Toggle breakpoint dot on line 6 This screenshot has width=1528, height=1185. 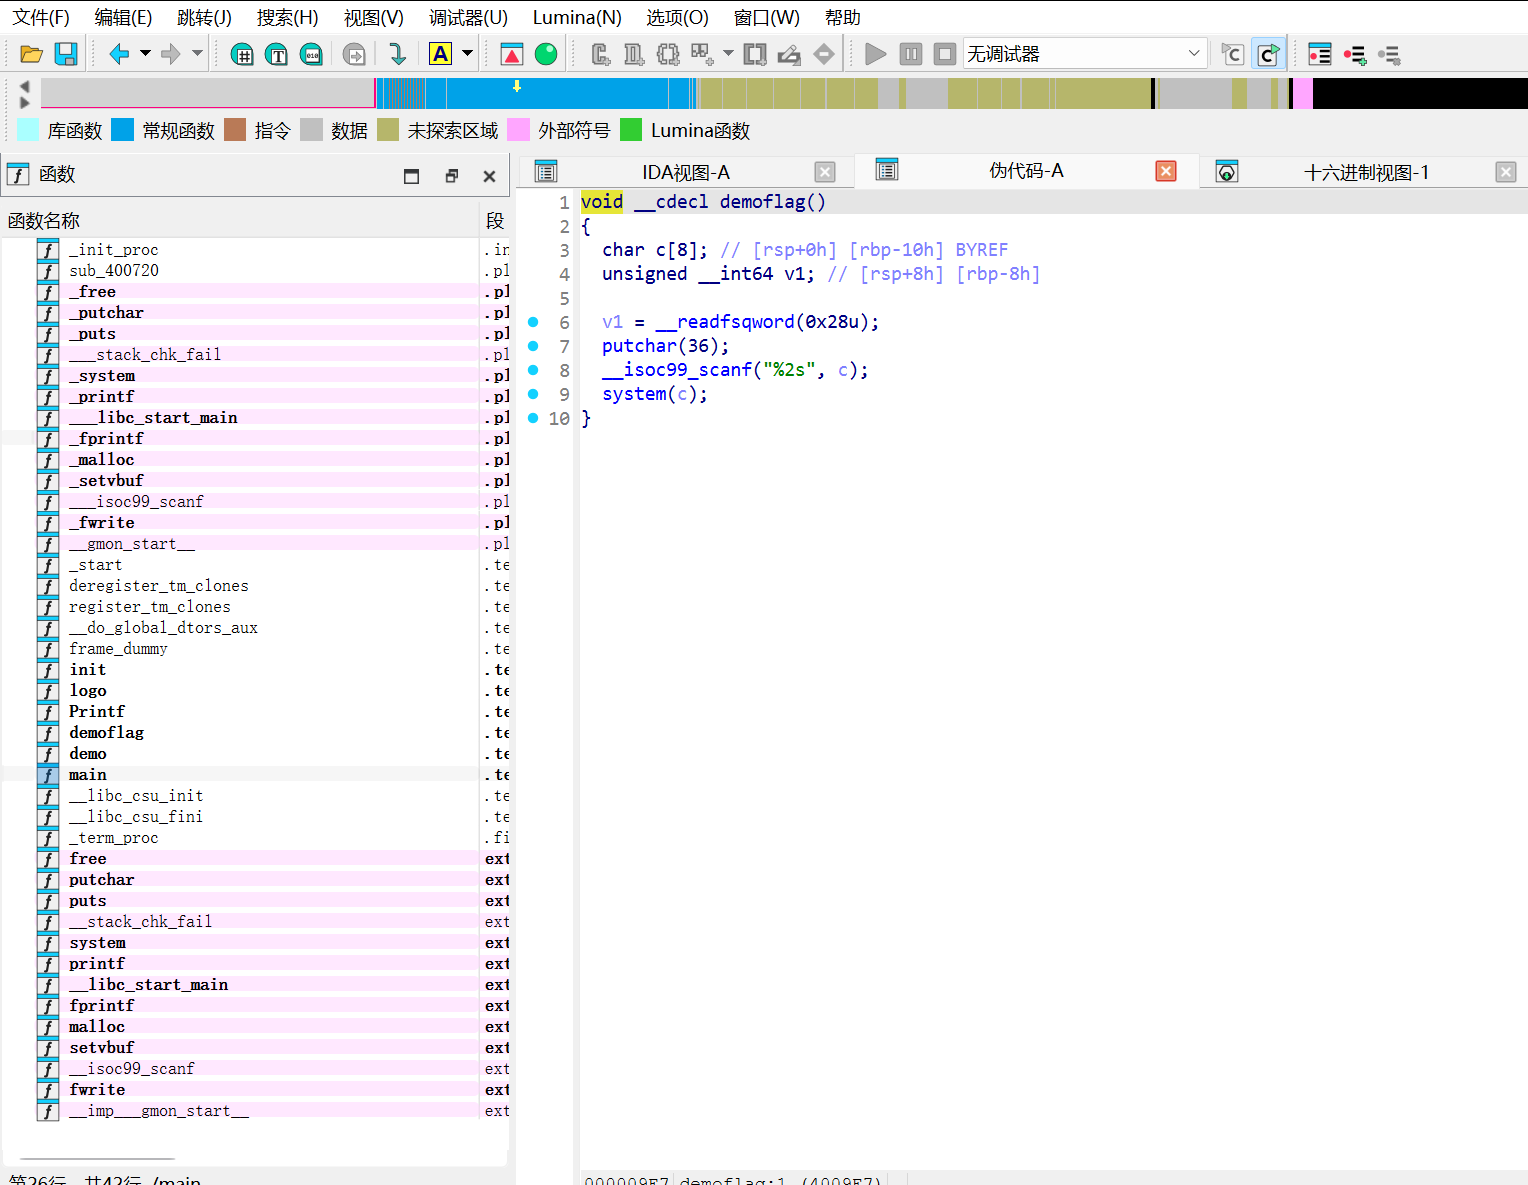533,322
